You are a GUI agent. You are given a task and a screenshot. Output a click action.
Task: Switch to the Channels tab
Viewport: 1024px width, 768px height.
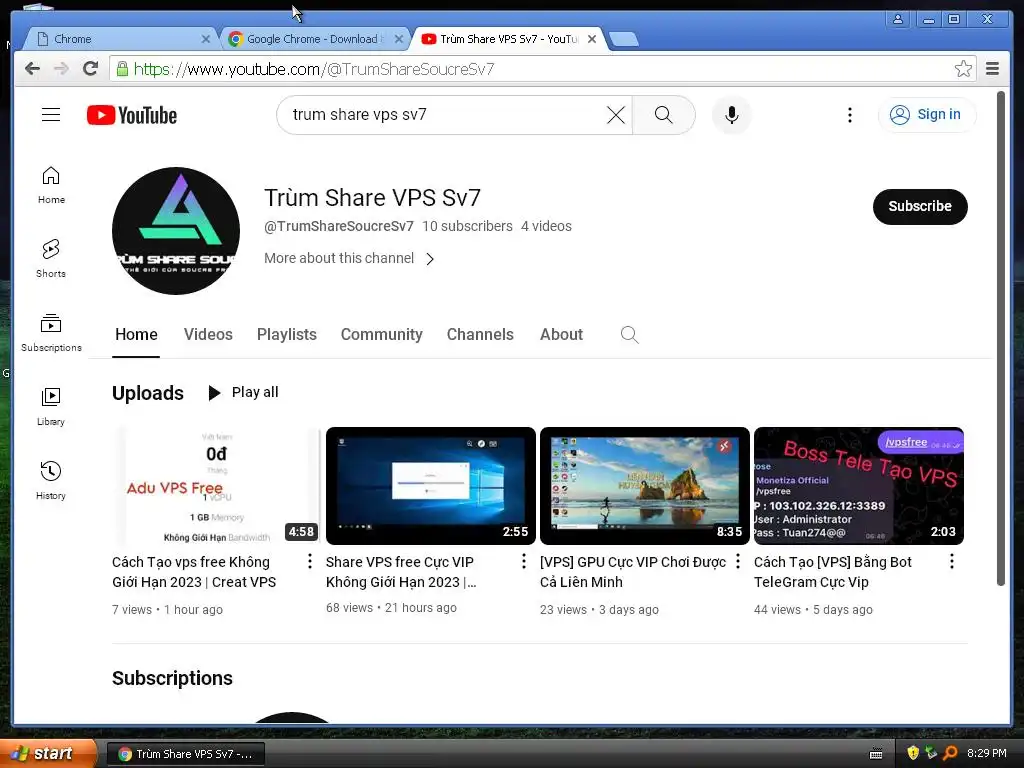(480, 334)
